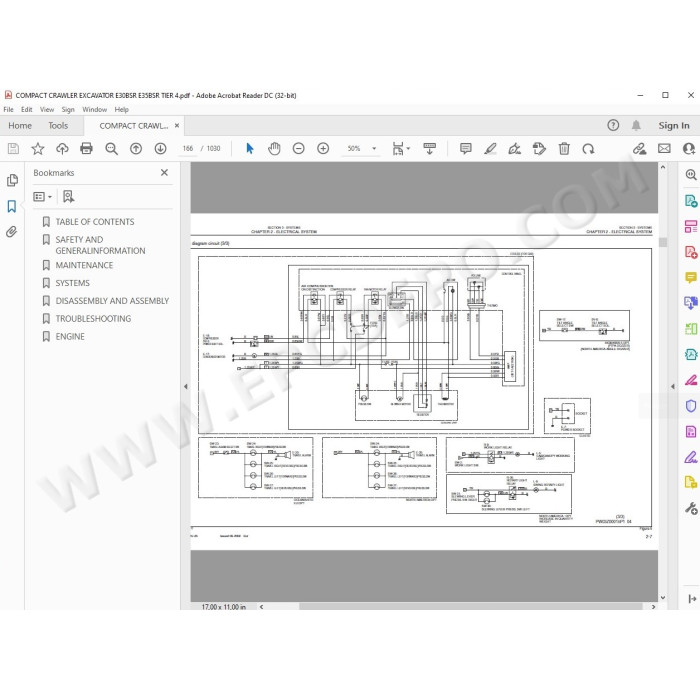The width and height of the screenshot is (700, 700).
Task: Open the sign document tool
Action: point(514,148)
